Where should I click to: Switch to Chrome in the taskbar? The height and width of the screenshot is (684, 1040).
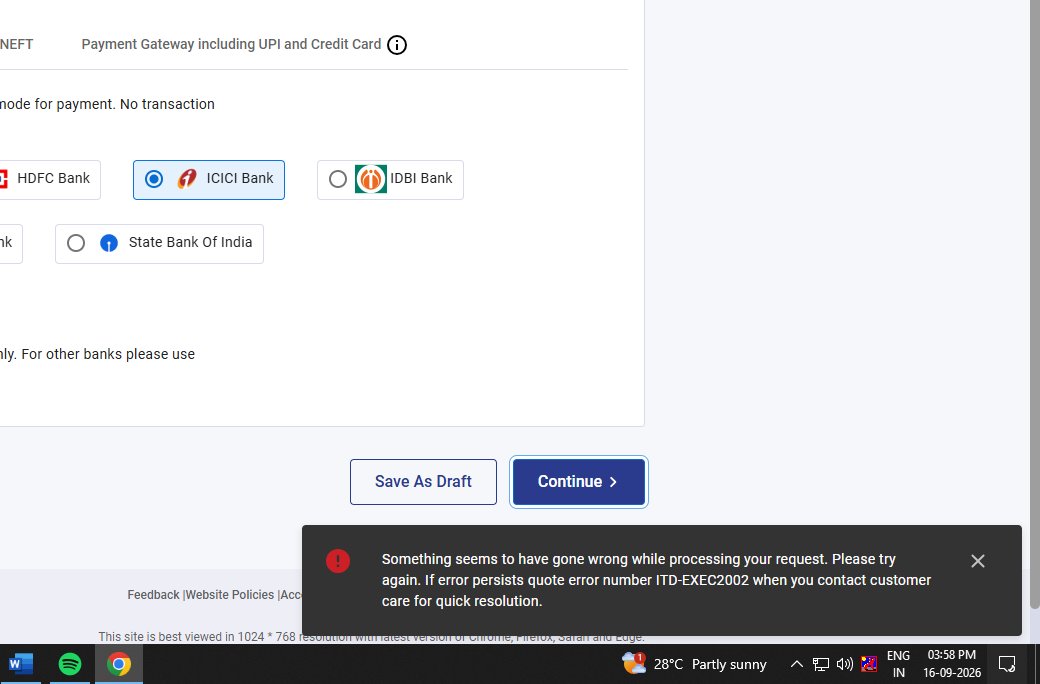click(x=119, y=663)
